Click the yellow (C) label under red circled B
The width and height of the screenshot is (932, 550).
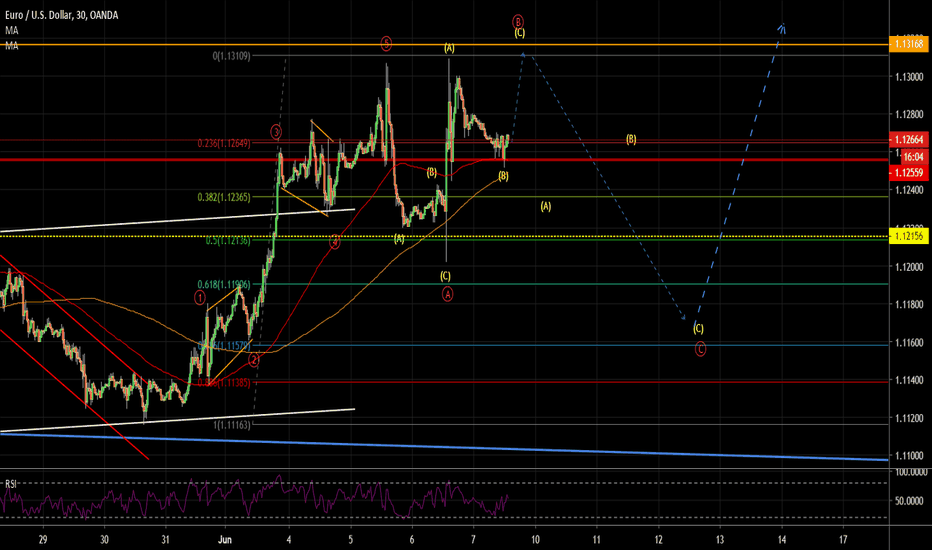(519, 33)
